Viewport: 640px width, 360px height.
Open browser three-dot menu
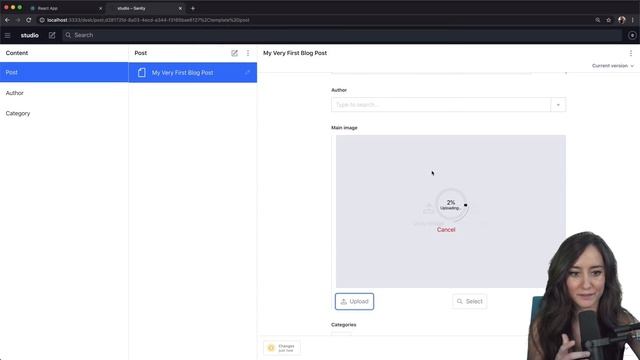coord(633,20)
